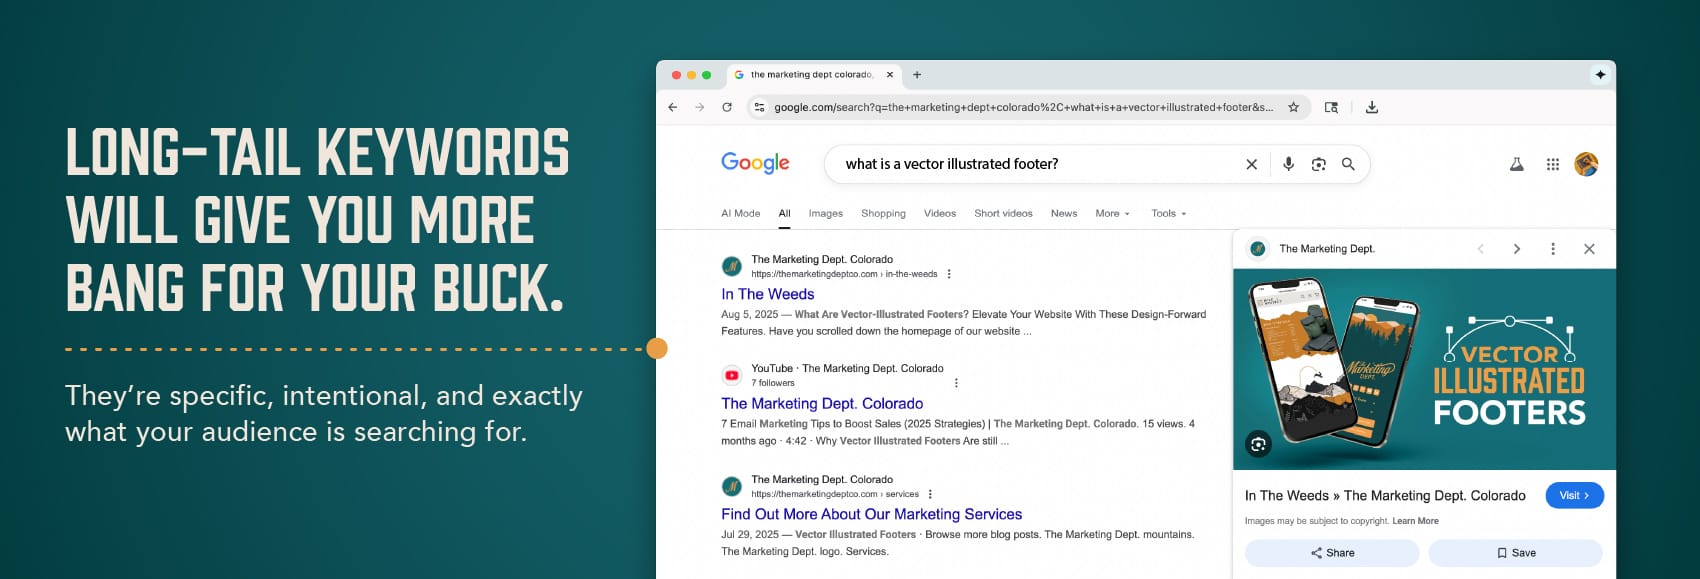The image size is (1700, 579).
Task: Click The Marketing Dept. logo in the panel header
Action: coord(1258,249)
